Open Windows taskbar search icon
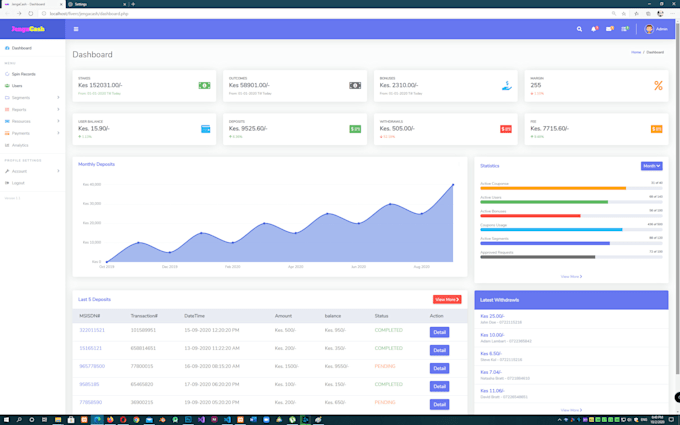The height and width of the screenshot is (425, 680). [19, 420]
